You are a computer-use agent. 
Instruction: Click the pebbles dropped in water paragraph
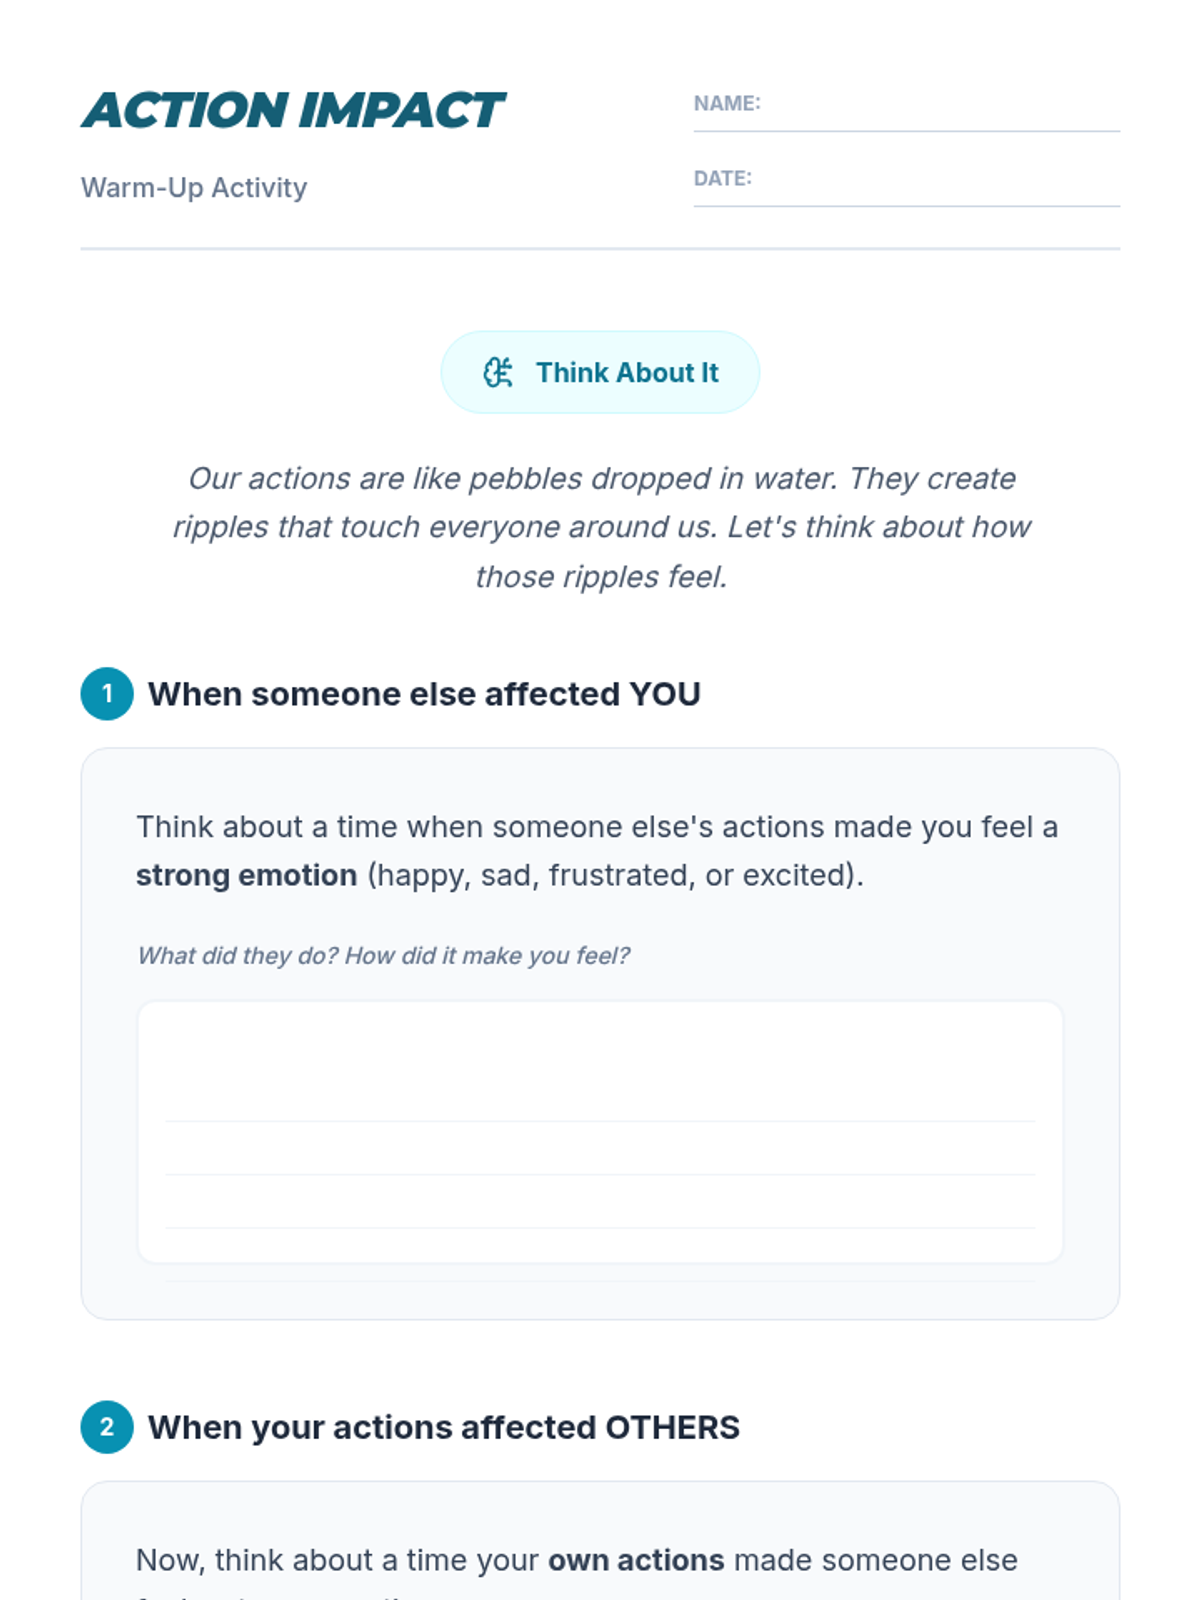600,527
